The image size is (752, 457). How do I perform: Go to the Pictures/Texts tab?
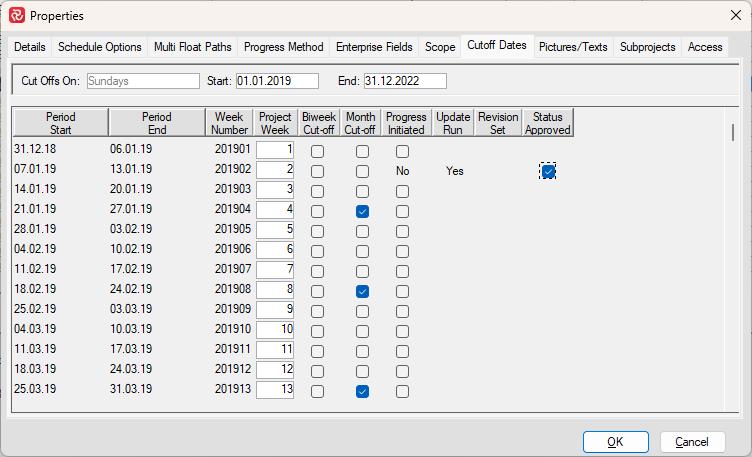[574, 47]
